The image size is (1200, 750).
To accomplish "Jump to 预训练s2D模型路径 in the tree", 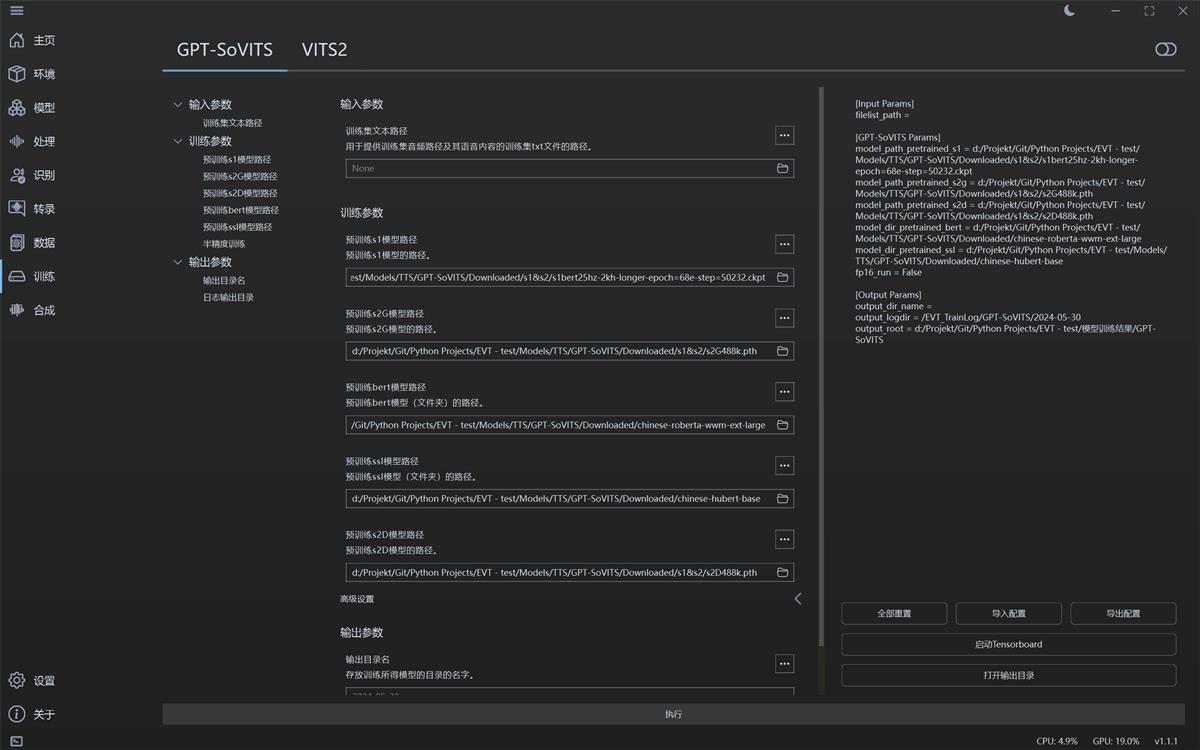I will 240,193.
